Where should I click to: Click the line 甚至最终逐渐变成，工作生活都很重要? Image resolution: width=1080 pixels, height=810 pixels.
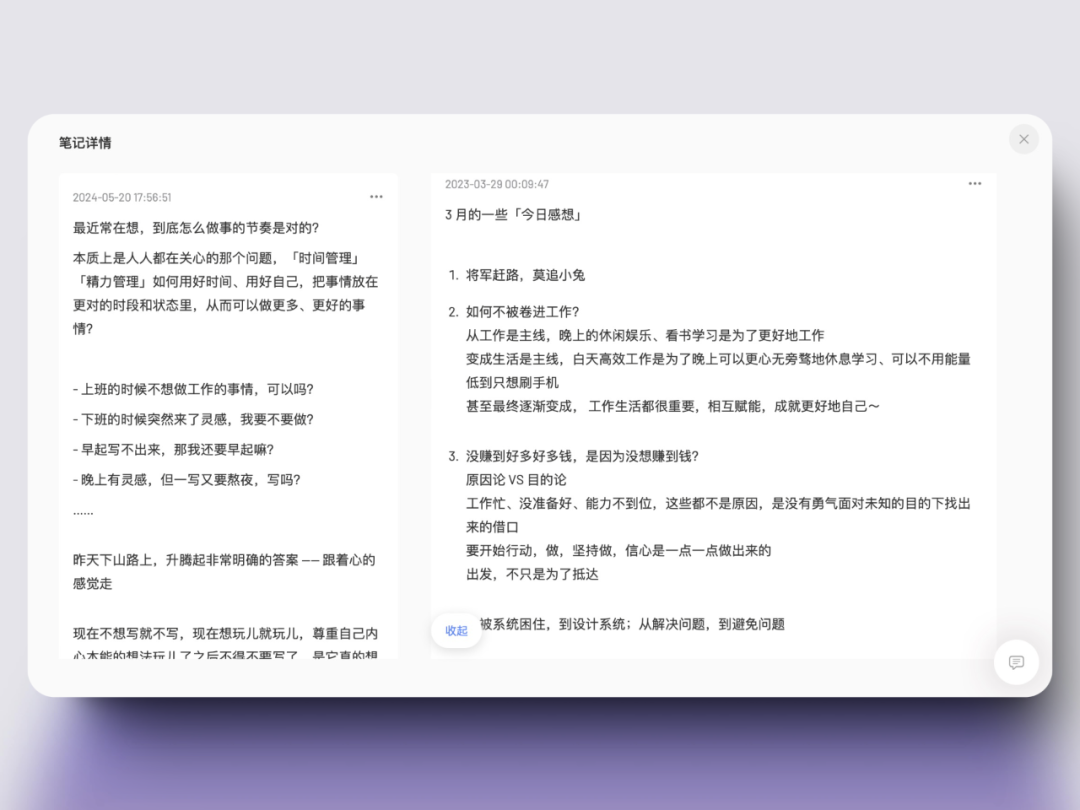673,406
